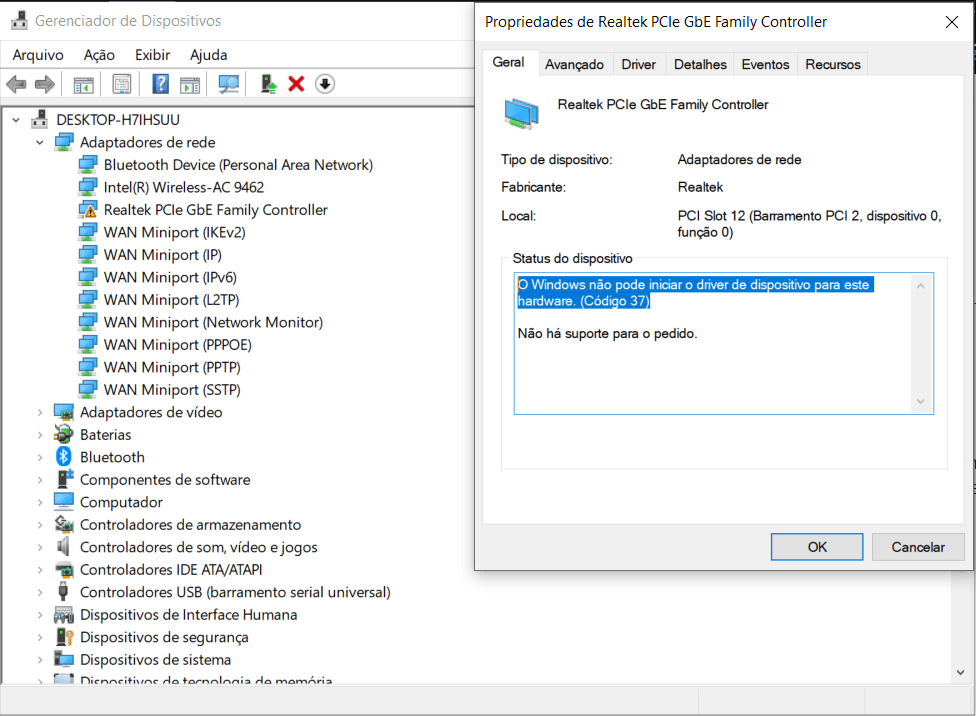
Task: Expand the Bluetooth node
Action: pyautogui.click(x=40, y=457)
